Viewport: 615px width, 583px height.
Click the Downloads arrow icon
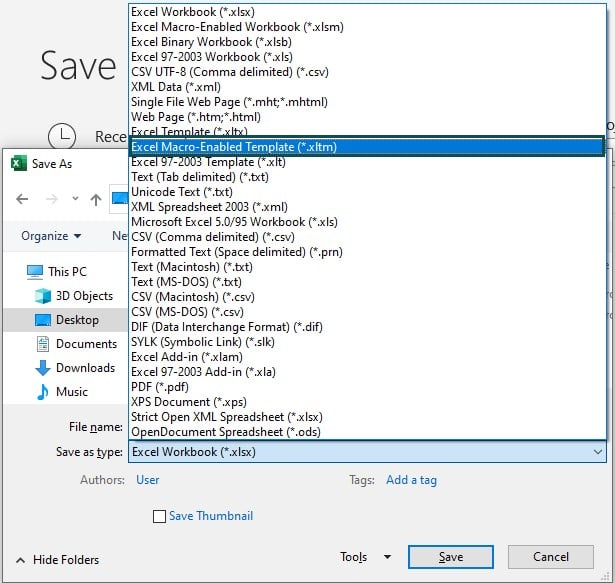tap(43, 368)
